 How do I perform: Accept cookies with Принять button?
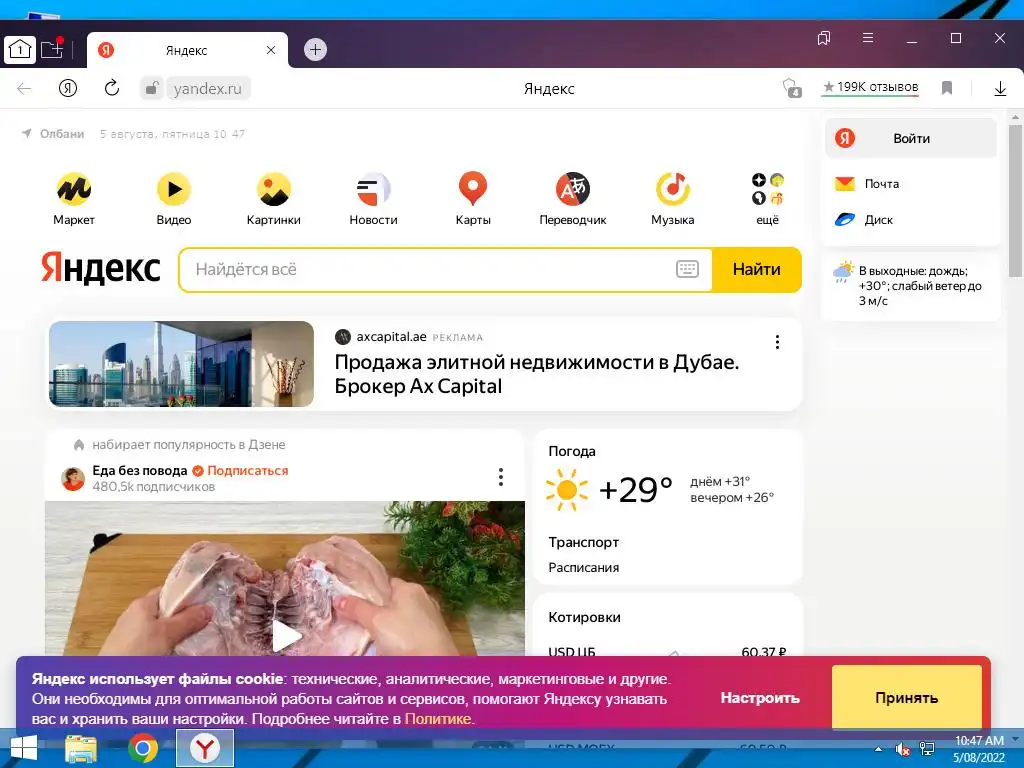906,697
